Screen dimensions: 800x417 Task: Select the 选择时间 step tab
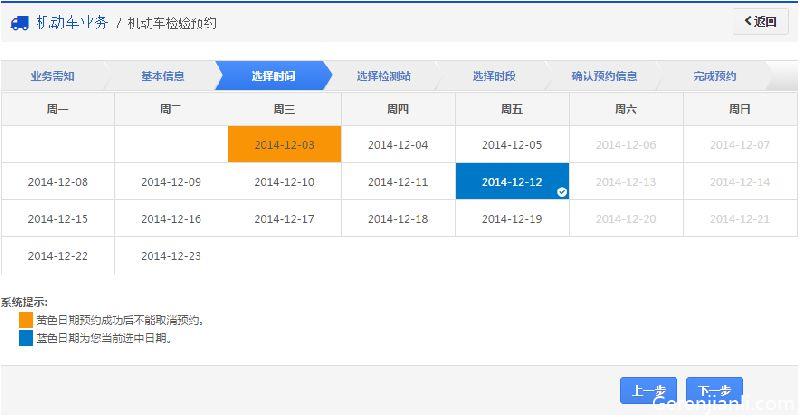coord(273,76)
